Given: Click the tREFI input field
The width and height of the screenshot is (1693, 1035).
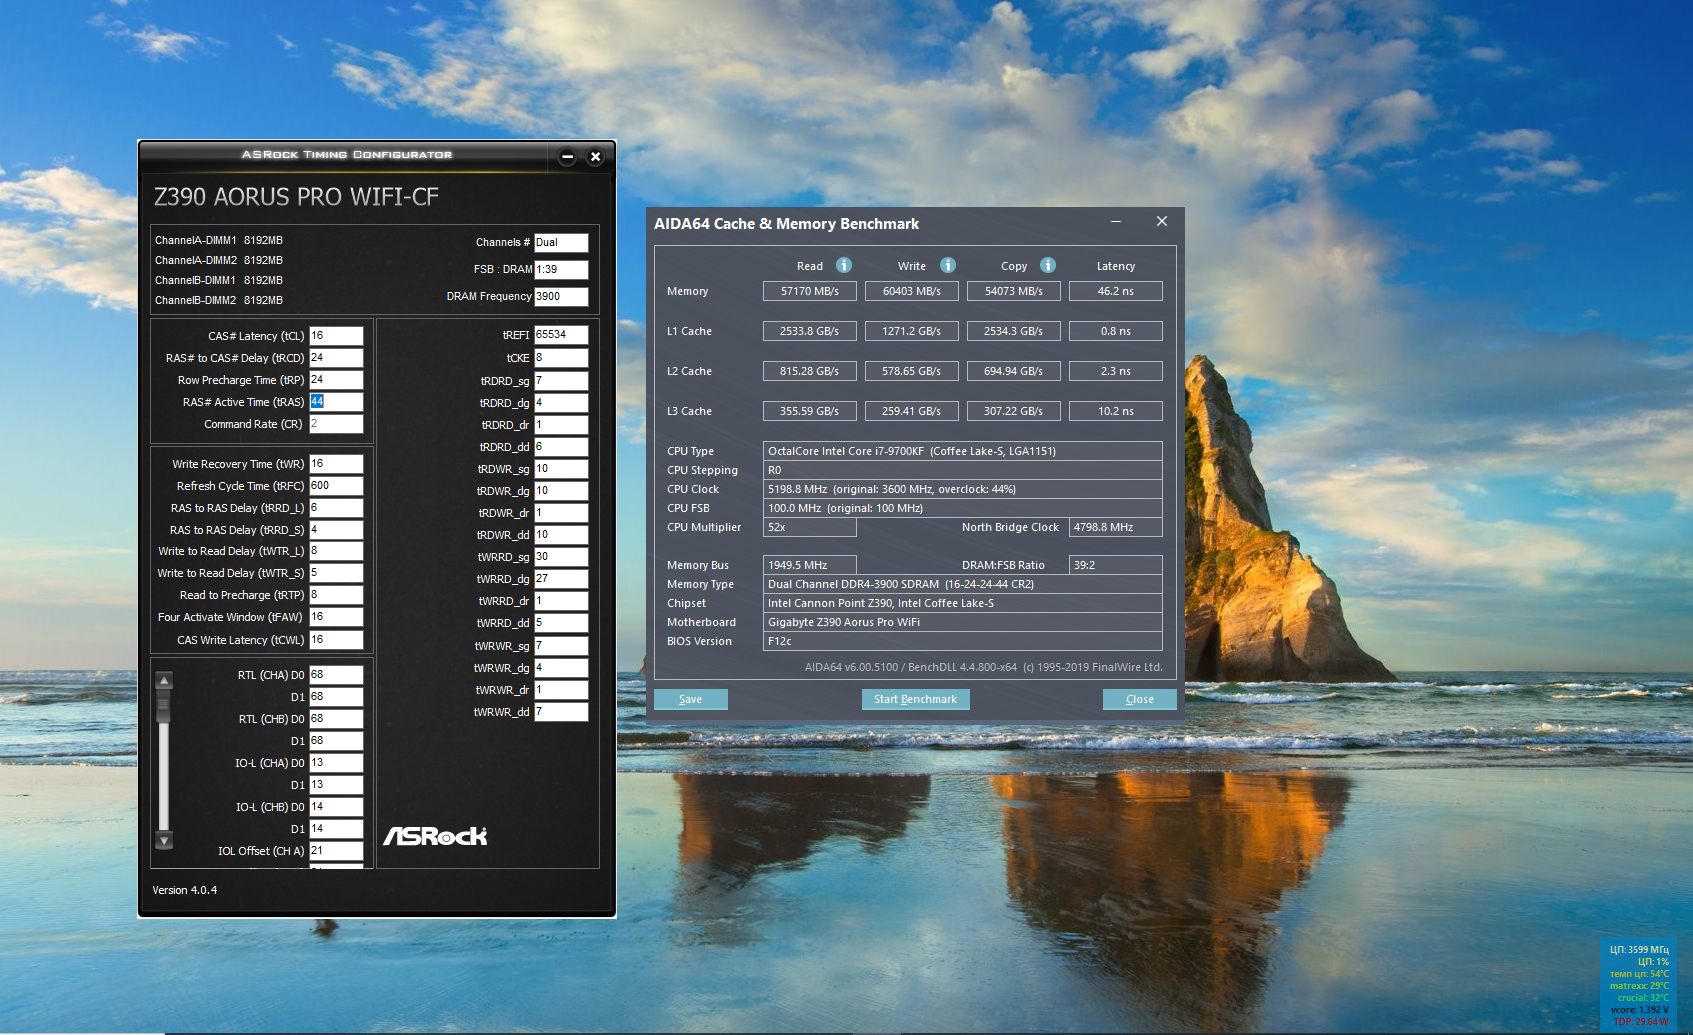Looking at the screenshot, I should [561, 335].
